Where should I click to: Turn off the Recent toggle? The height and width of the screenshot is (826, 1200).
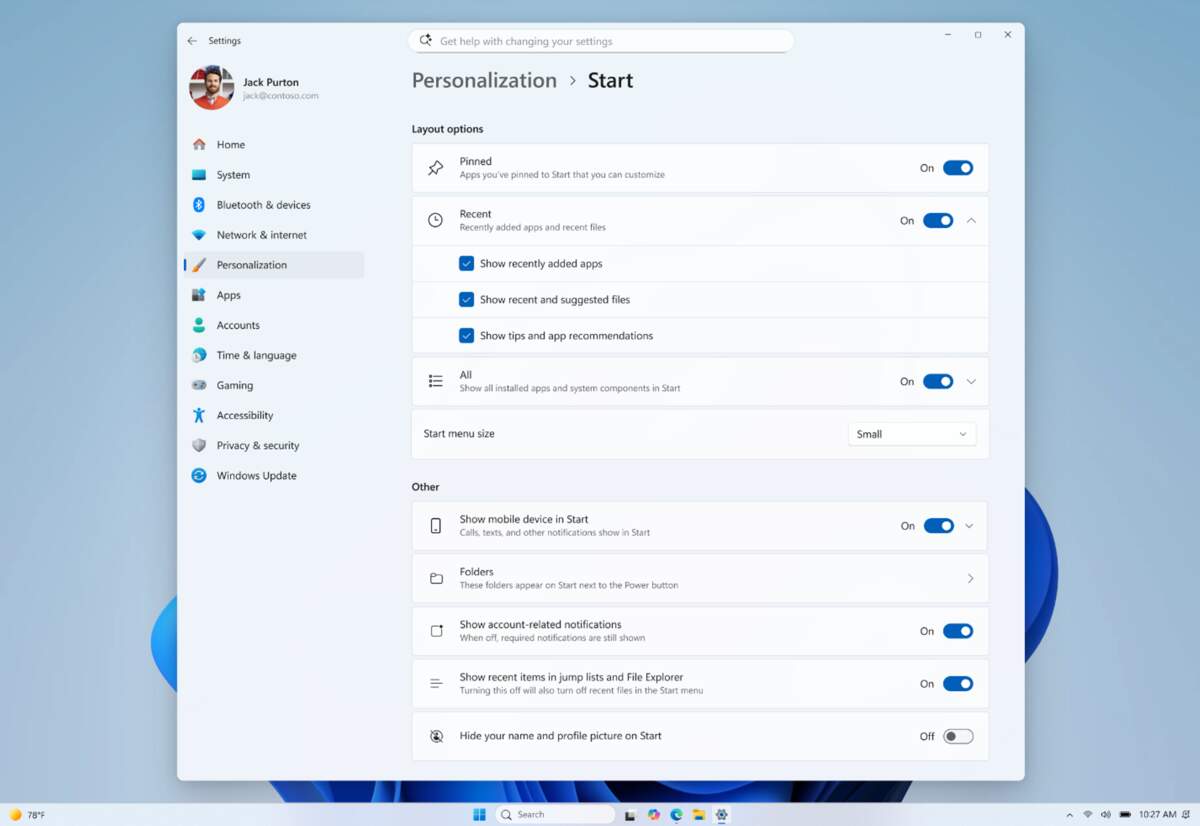click(937, 220)
